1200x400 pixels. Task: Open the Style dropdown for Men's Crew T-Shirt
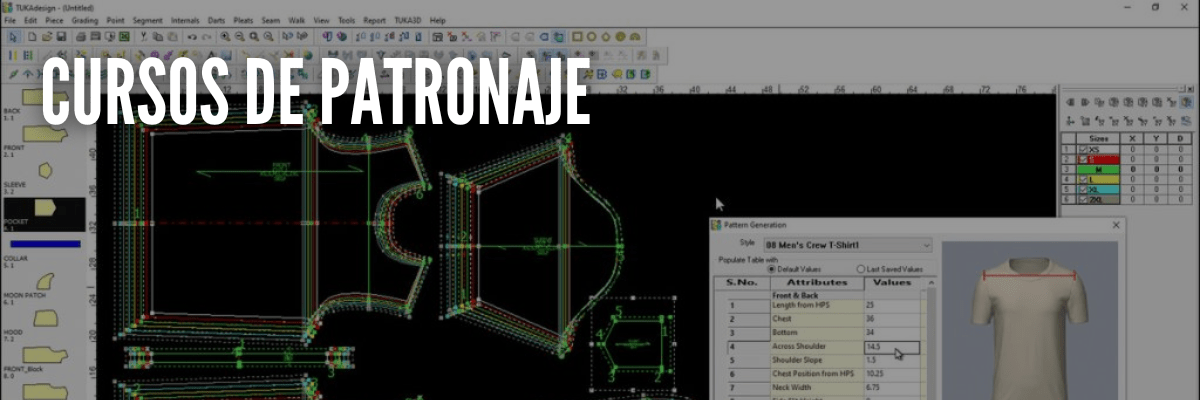[924, 244]
